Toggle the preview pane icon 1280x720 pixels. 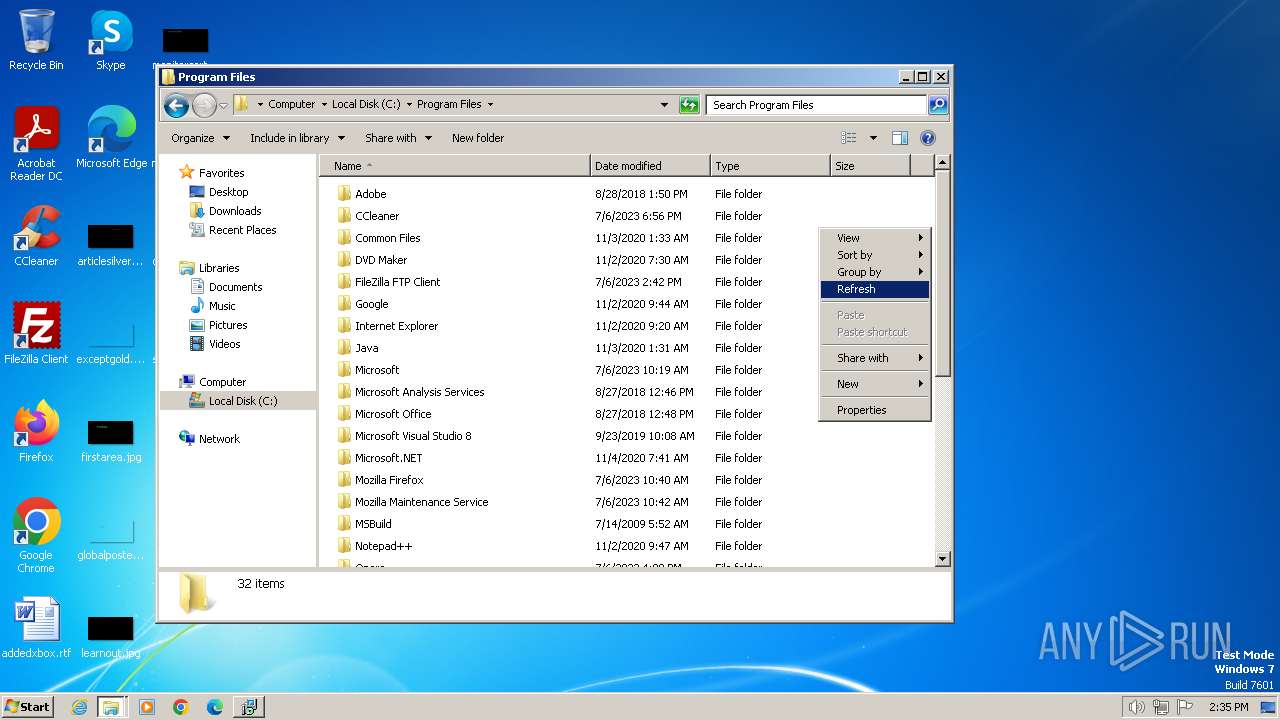(900, 138)
